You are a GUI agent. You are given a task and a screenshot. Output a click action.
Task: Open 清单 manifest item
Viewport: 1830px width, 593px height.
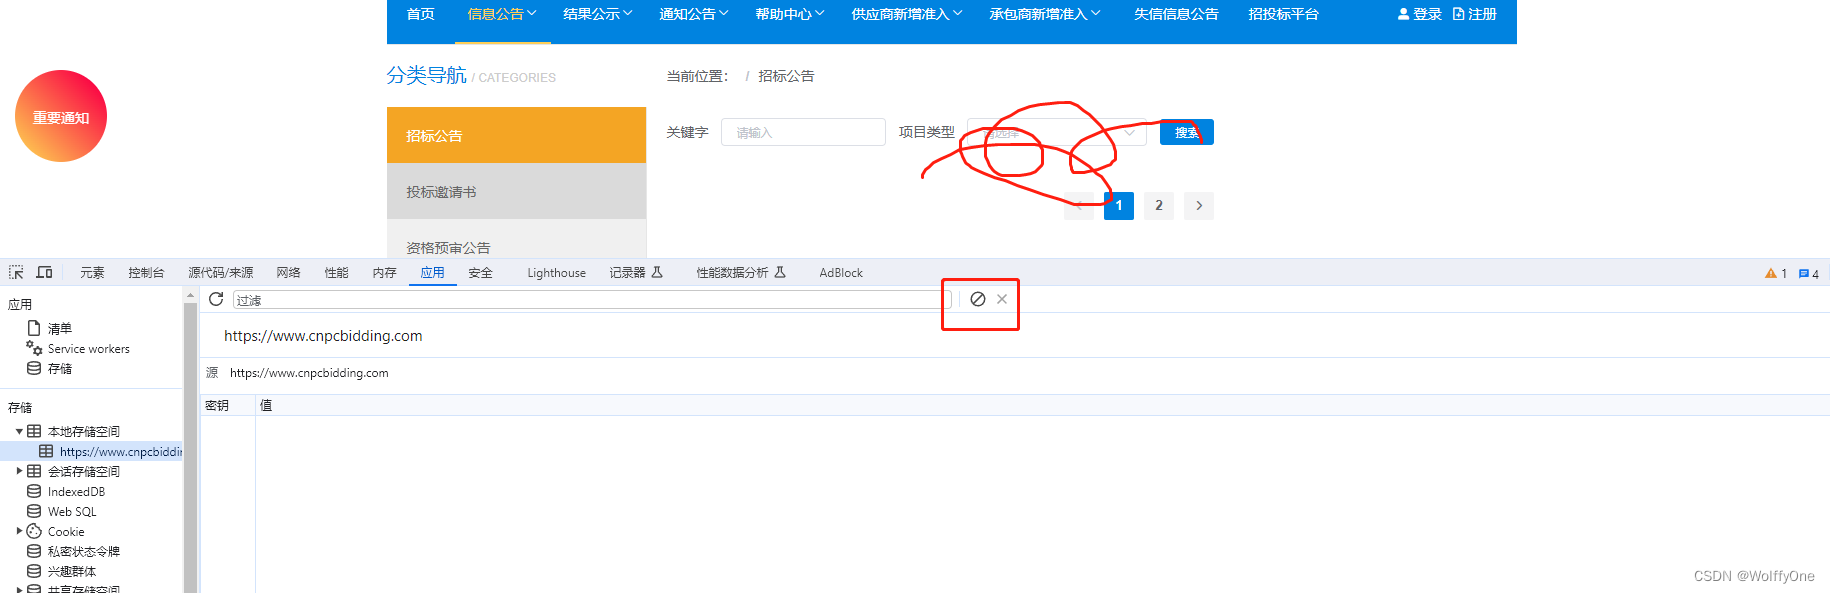pos(60,328)
